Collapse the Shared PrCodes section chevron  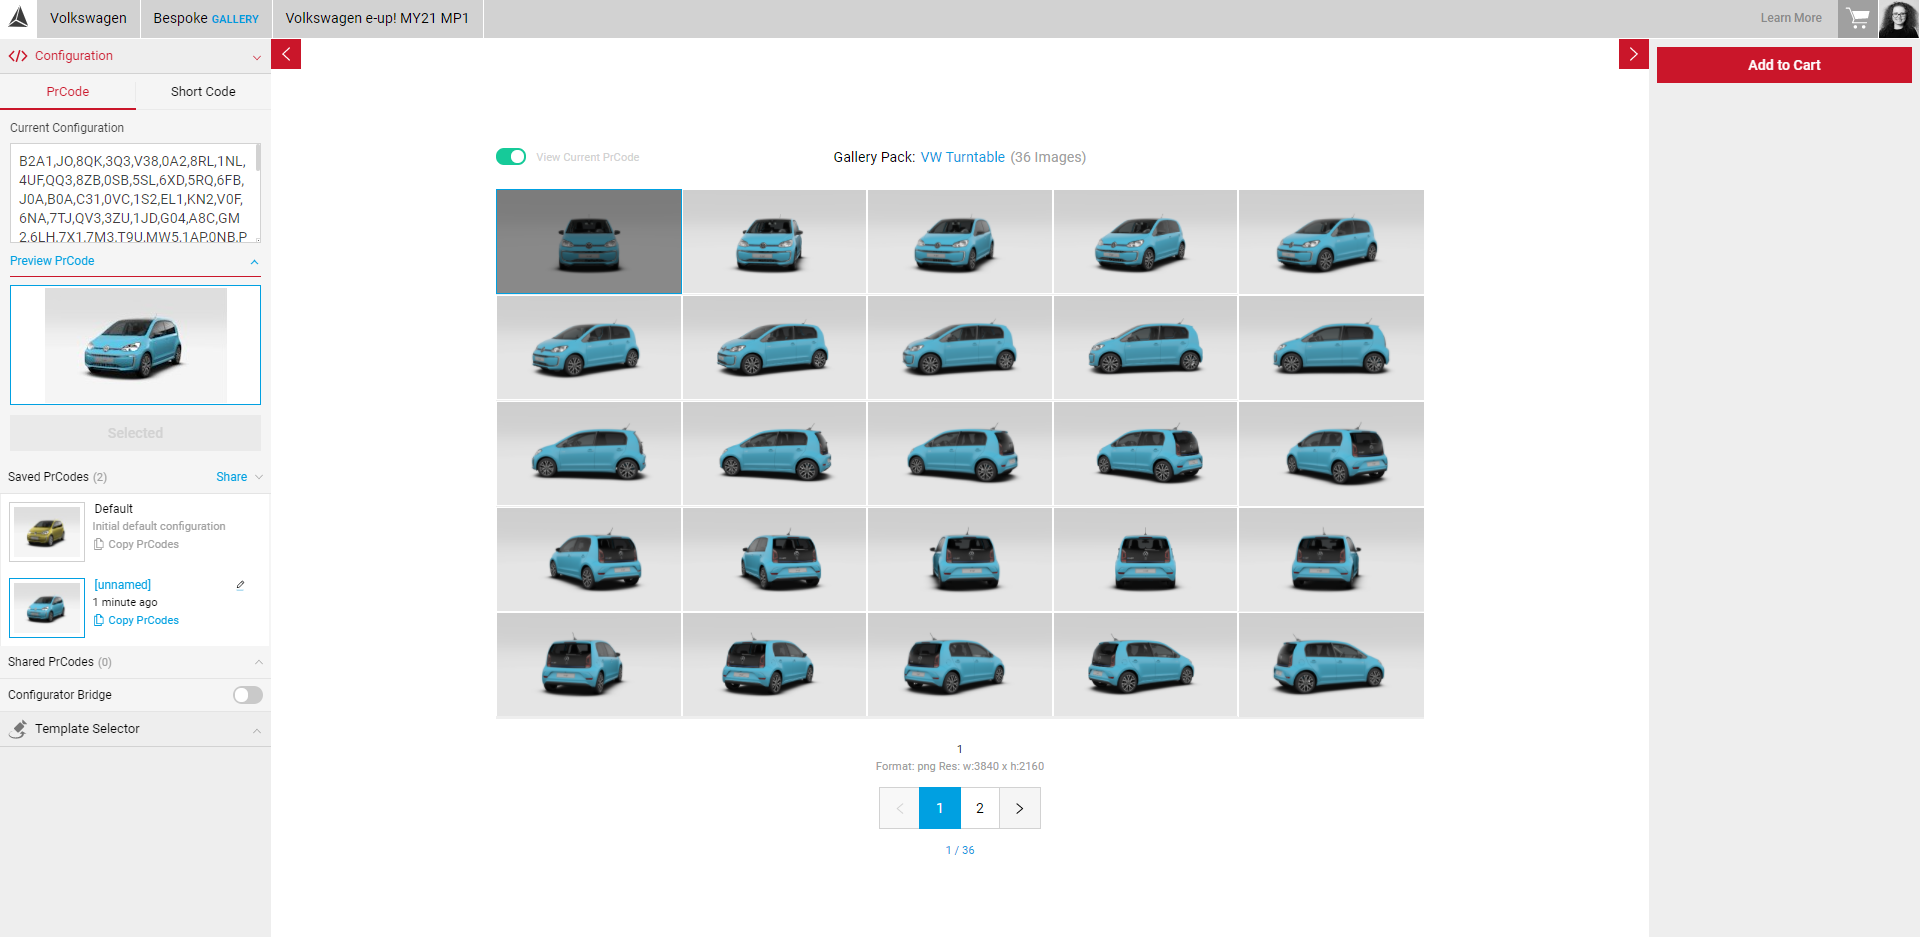pos(258,662)
